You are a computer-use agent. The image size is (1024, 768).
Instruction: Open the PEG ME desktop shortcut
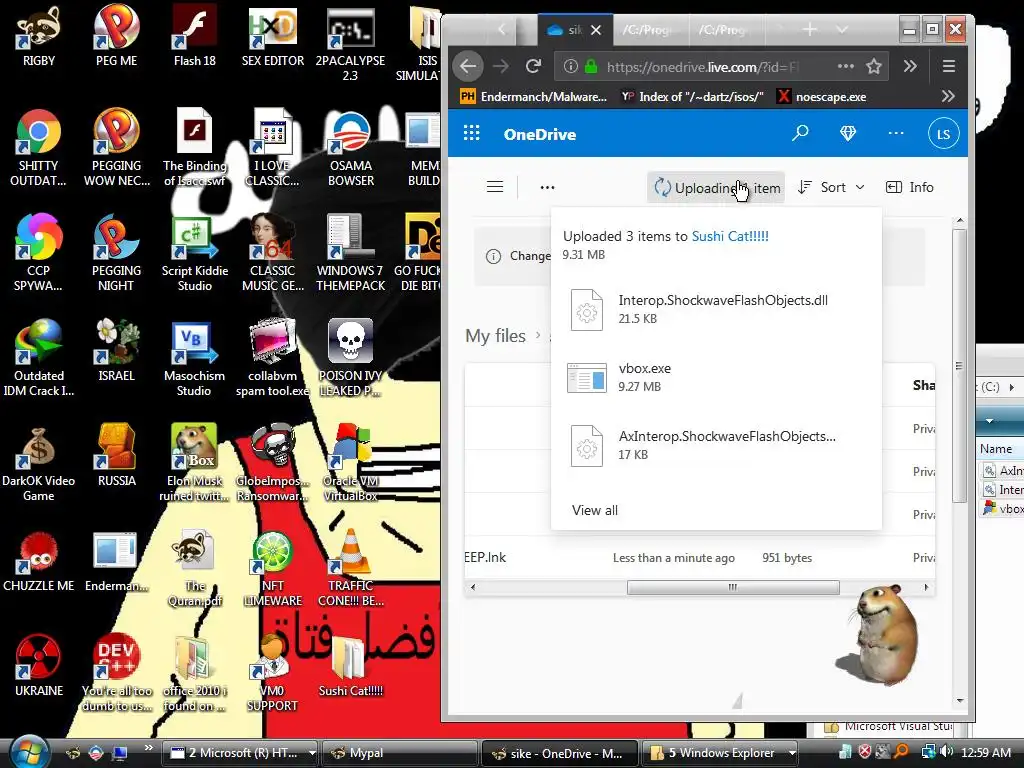coord(116,36)
